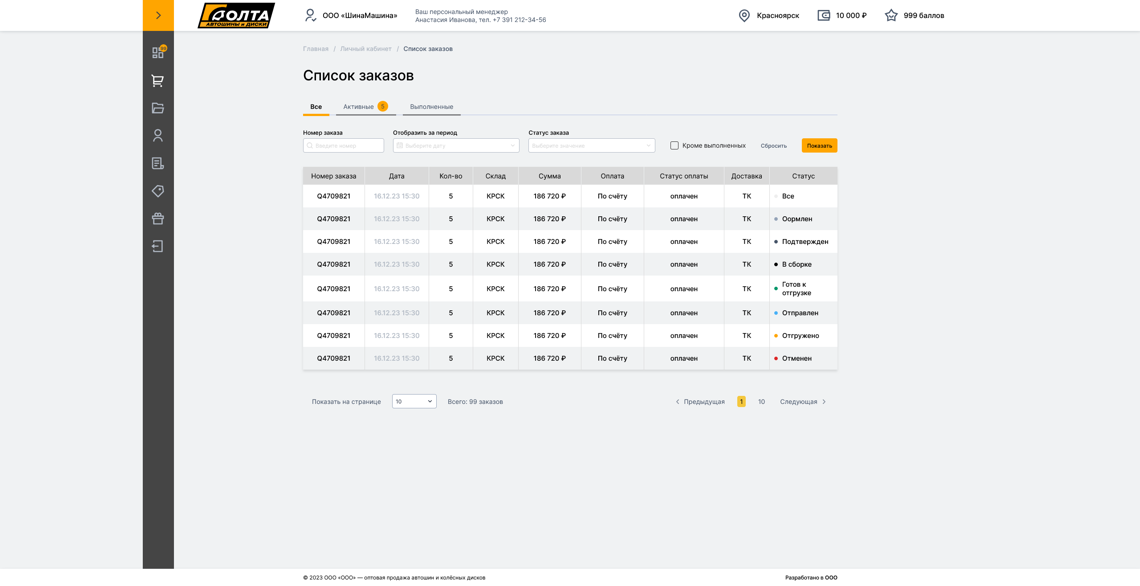1140x586 pixels.
Task: Go to Личный кабинет breadcrumb
Action: (x=366, y=49)
